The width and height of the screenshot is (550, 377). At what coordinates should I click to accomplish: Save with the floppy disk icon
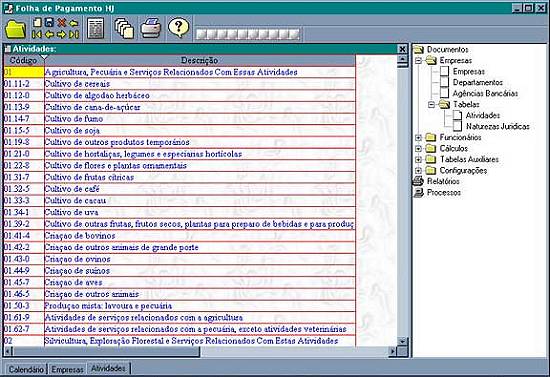49,23
